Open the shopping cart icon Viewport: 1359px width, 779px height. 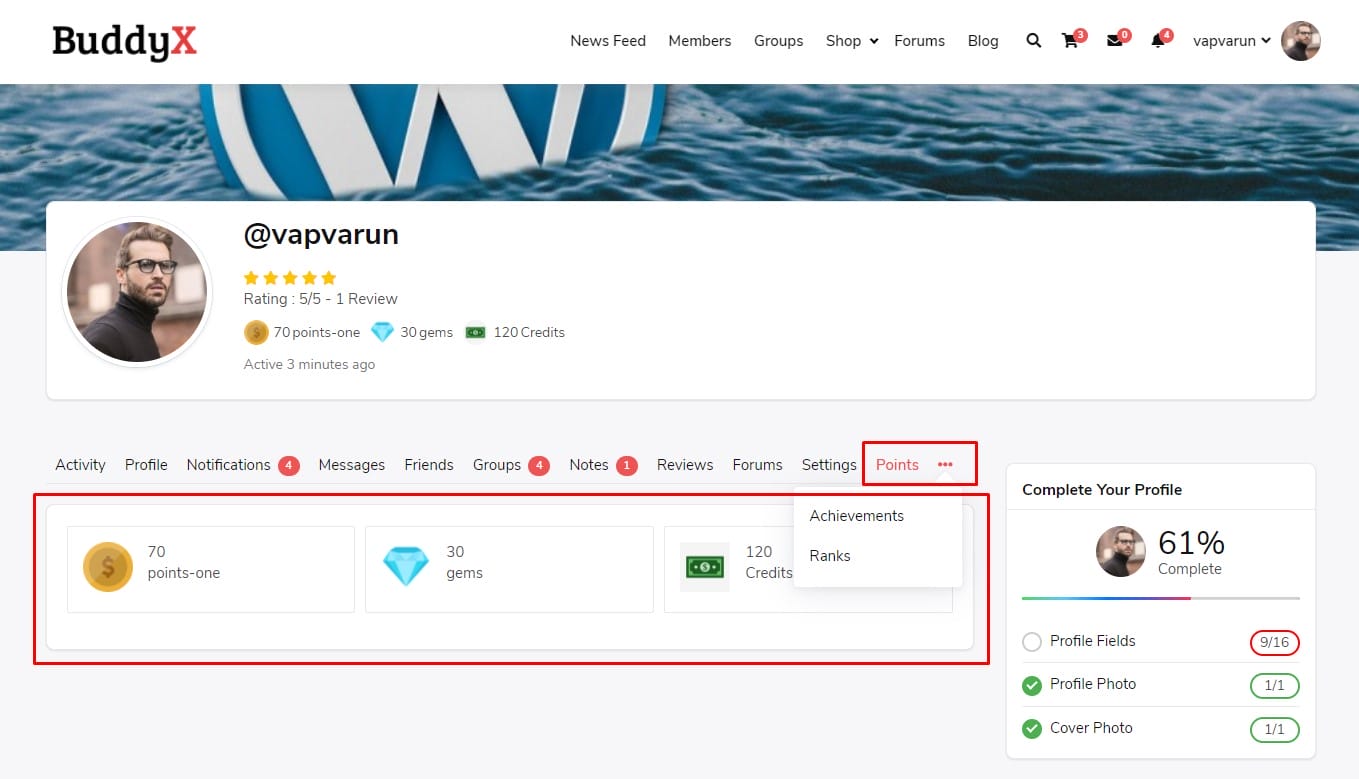1070,41
